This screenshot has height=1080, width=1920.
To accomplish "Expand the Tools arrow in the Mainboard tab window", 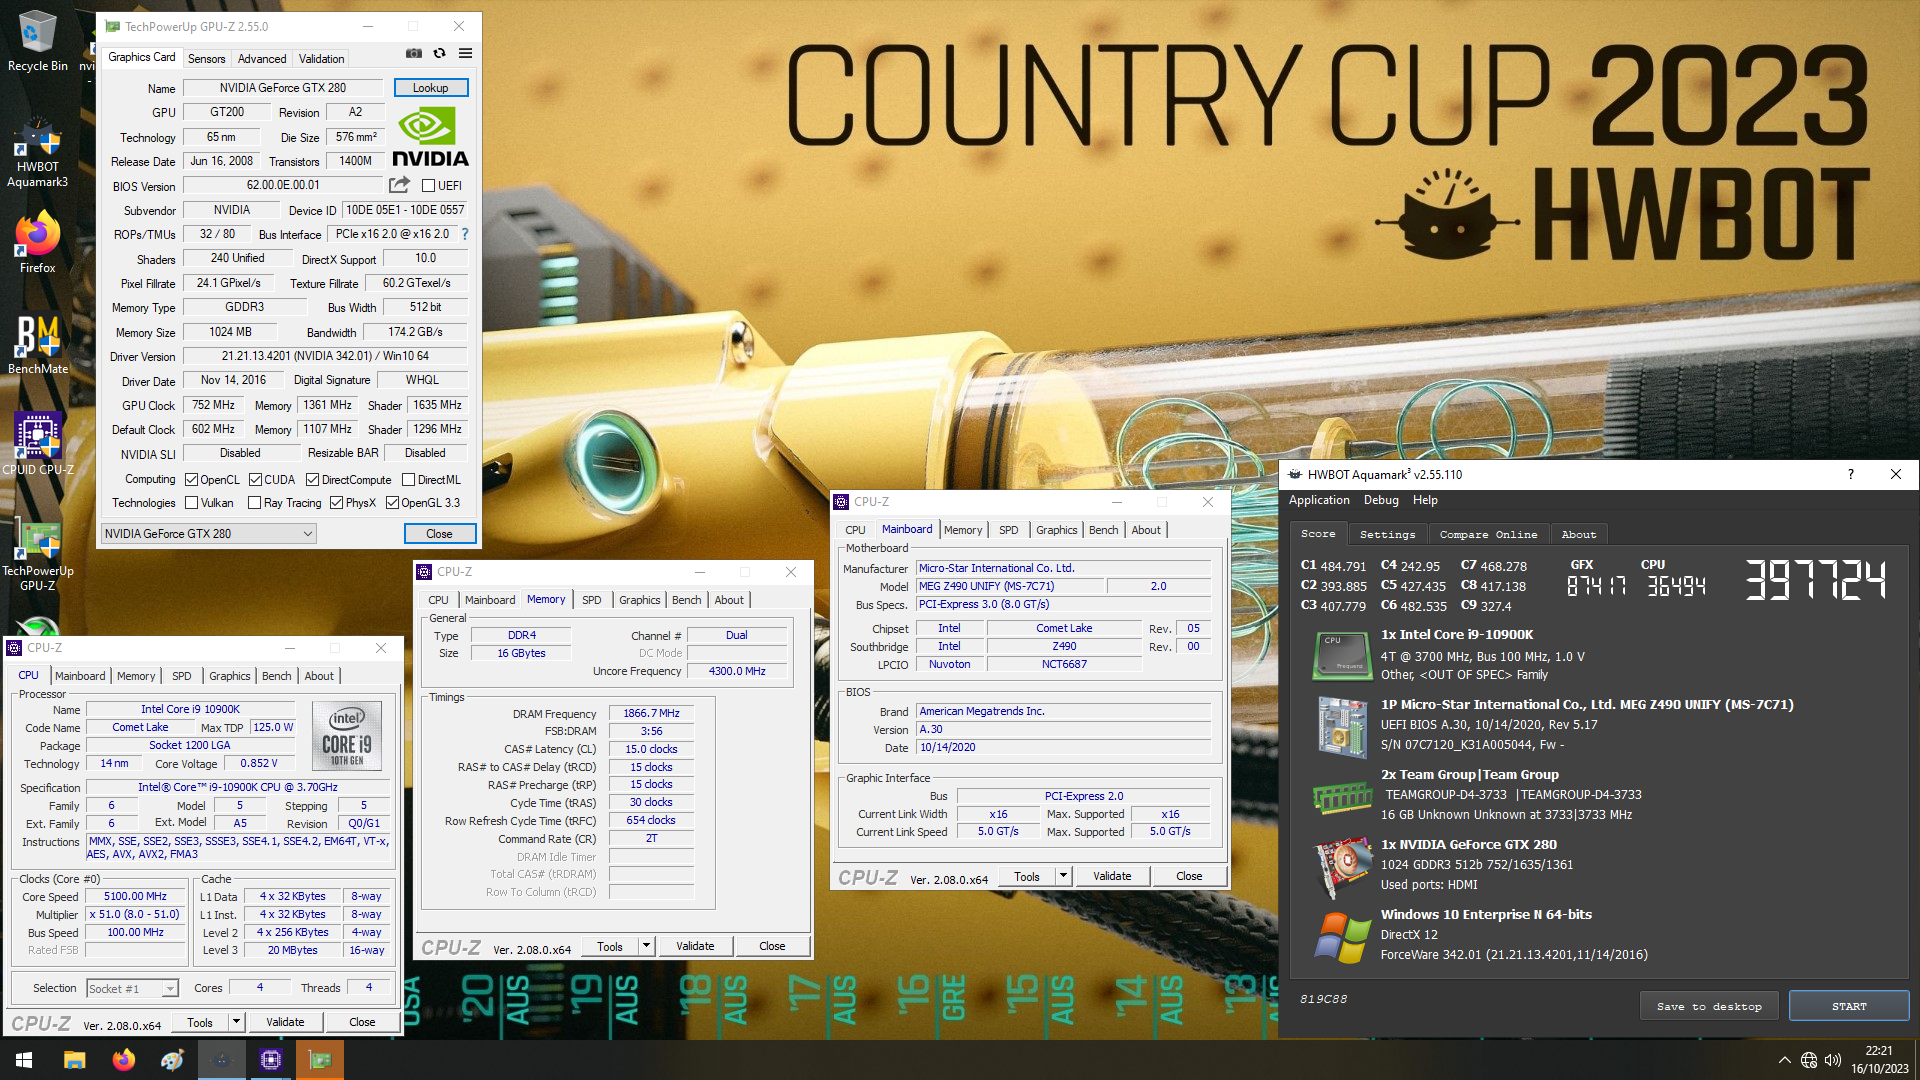I will click(x=1064, y=876).
